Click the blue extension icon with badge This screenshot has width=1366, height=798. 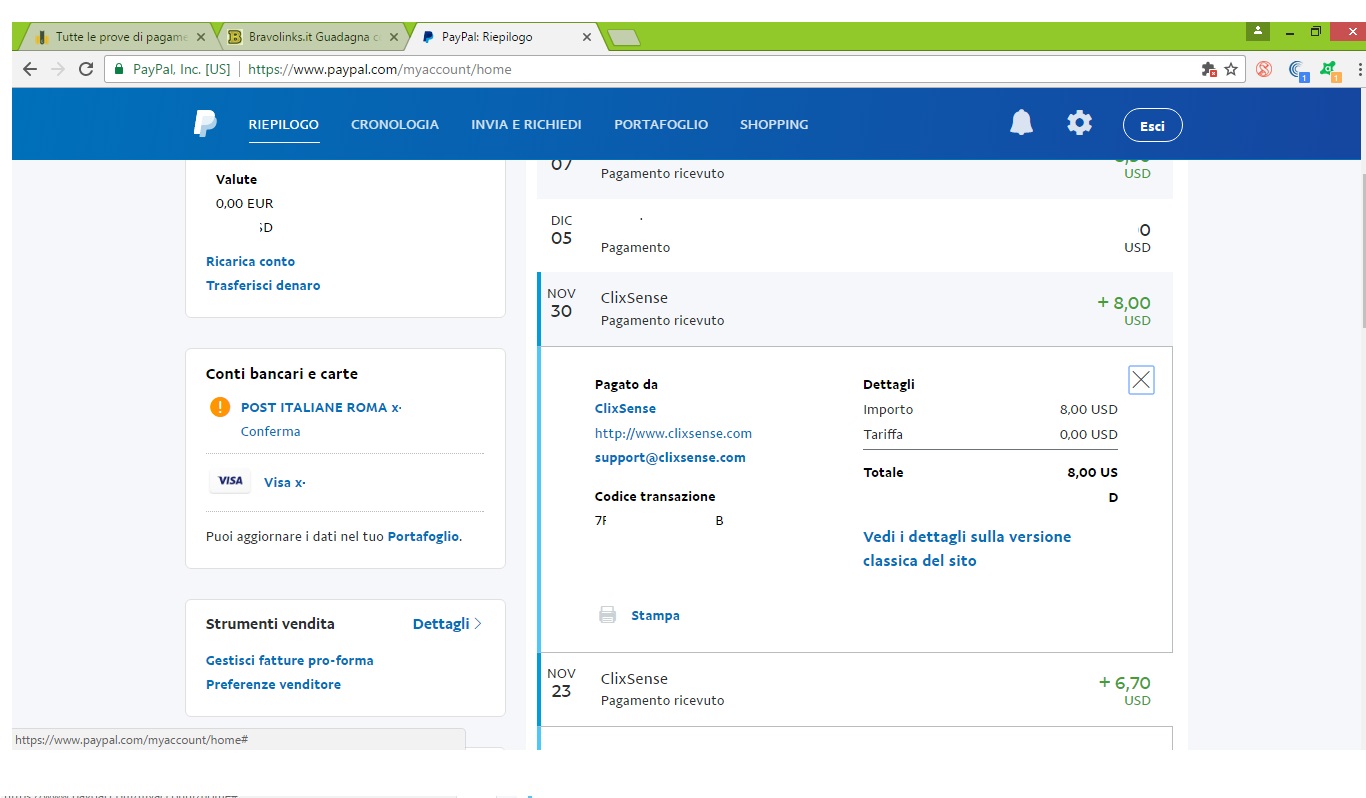[1298, 70]
